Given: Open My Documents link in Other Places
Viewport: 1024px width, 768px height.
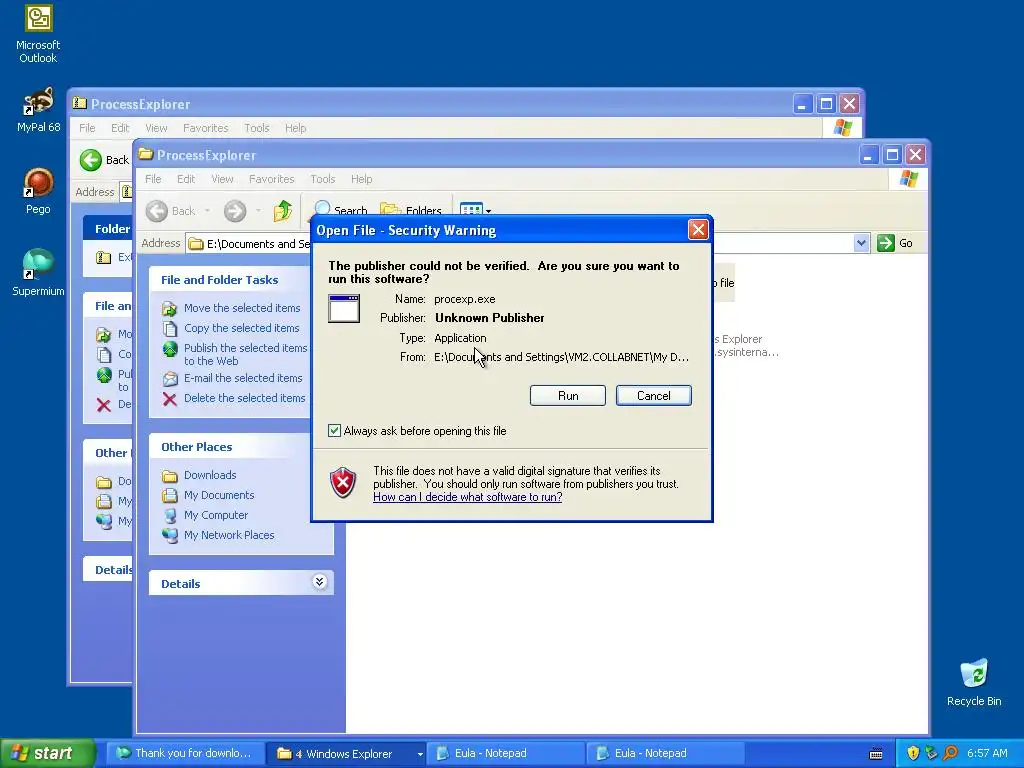Looking at the screenshot, I should (x=219, y=495).
